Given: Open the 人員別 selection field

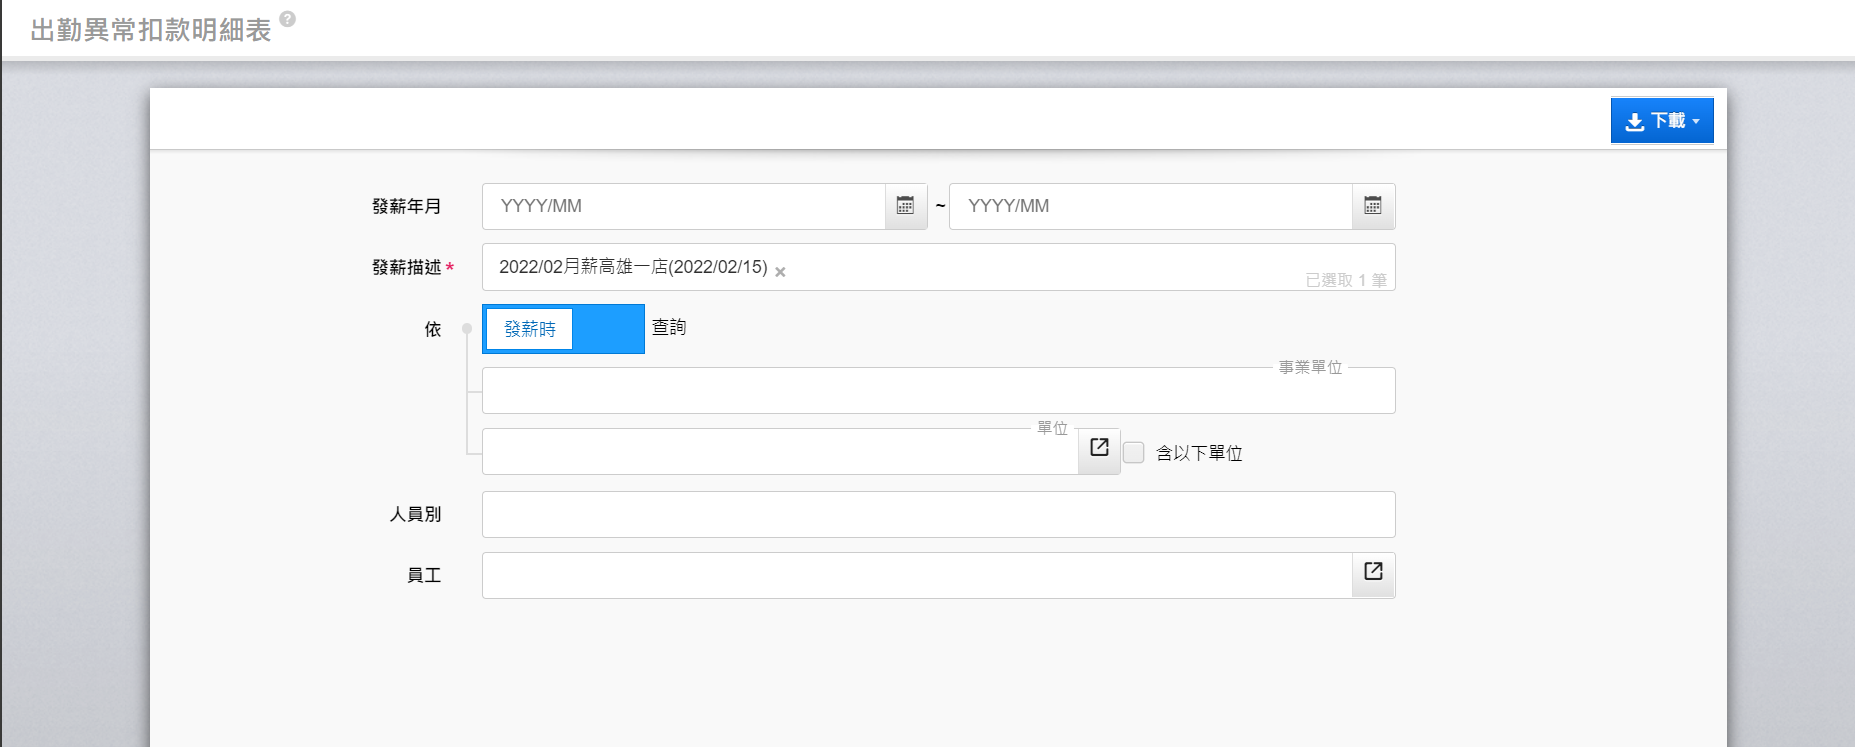Looking at the screenshot, I should [937, 515].
